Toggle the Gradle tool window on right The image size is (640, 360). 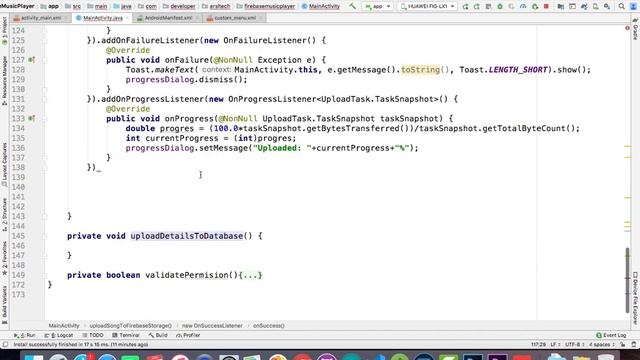pyautogui.click(x=635, y=29)
